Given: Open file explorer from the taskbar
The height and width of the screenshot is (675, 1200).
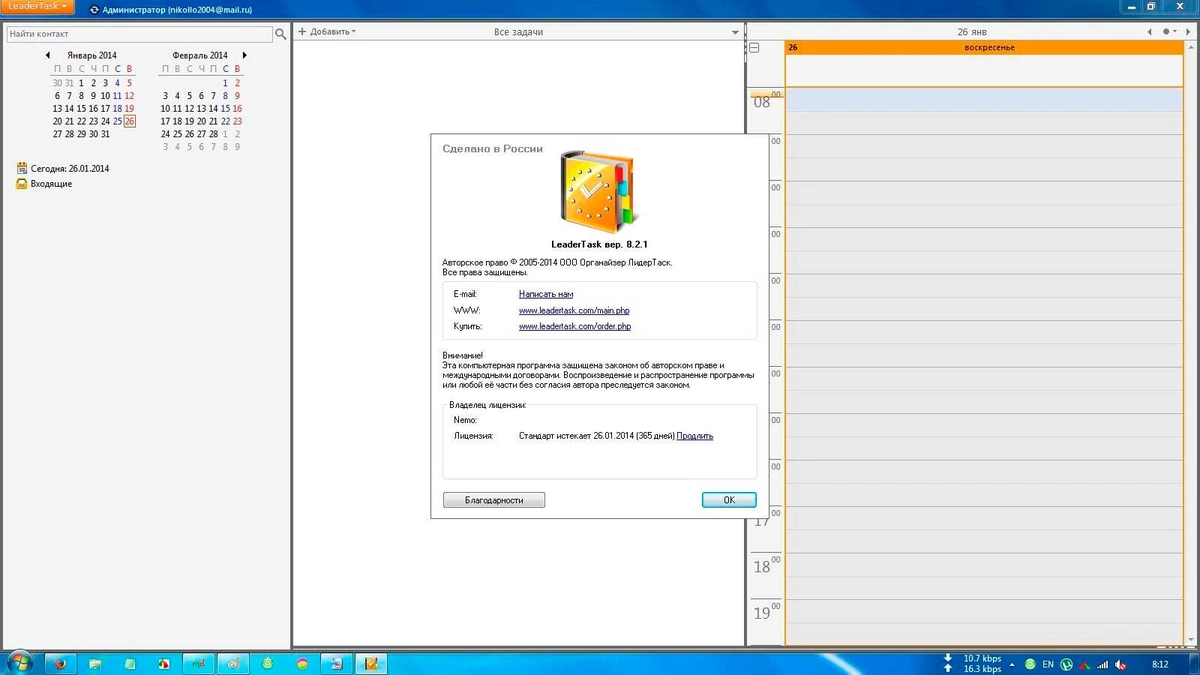Looking at the screenshot, I should pyautogui.click(x=95, y=663).
